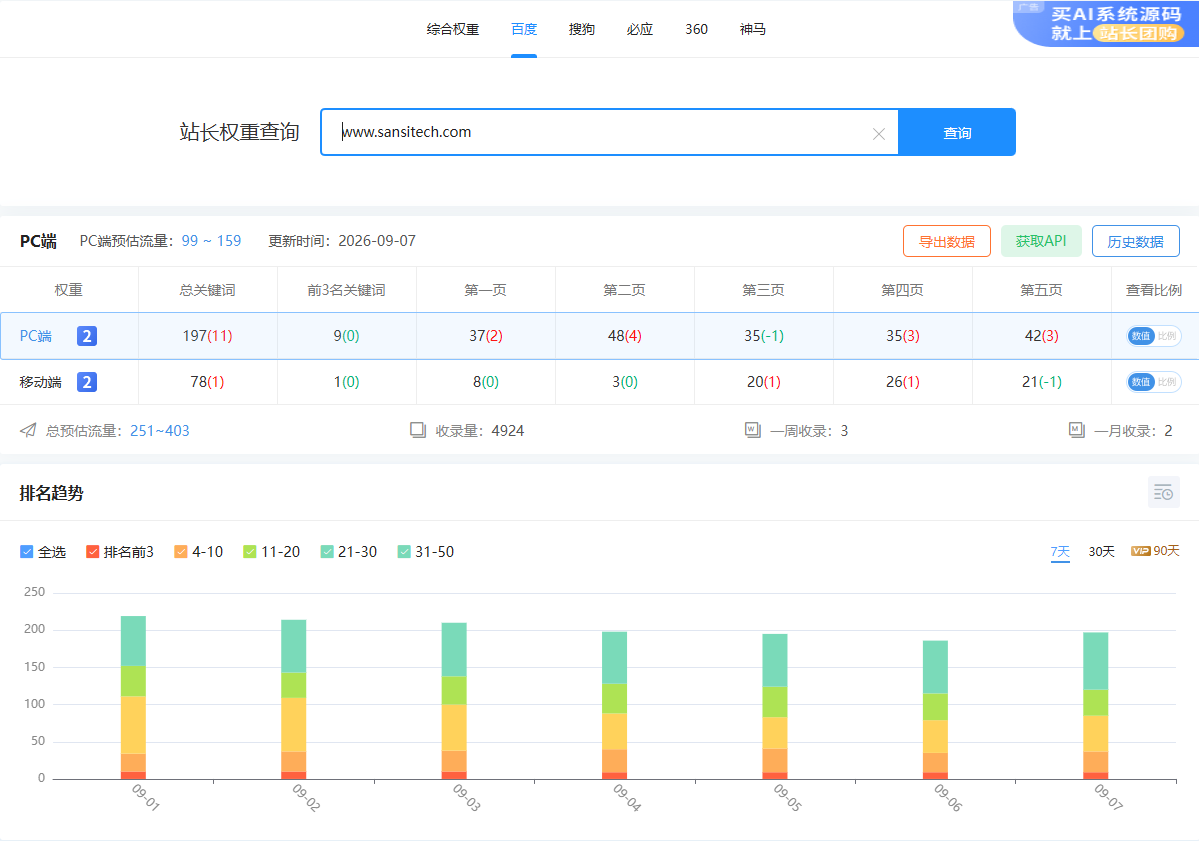This screenshot has width=1199, height=841.
Task: Click mobile 第四页 value 26(1)
Action: 903,382
